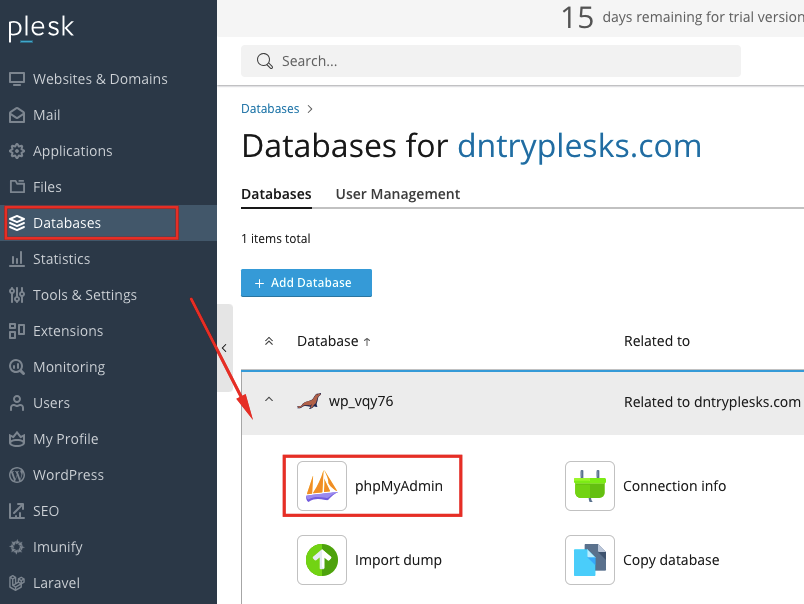
Task: Open Websites & Domains menu item
Action: 100,79
